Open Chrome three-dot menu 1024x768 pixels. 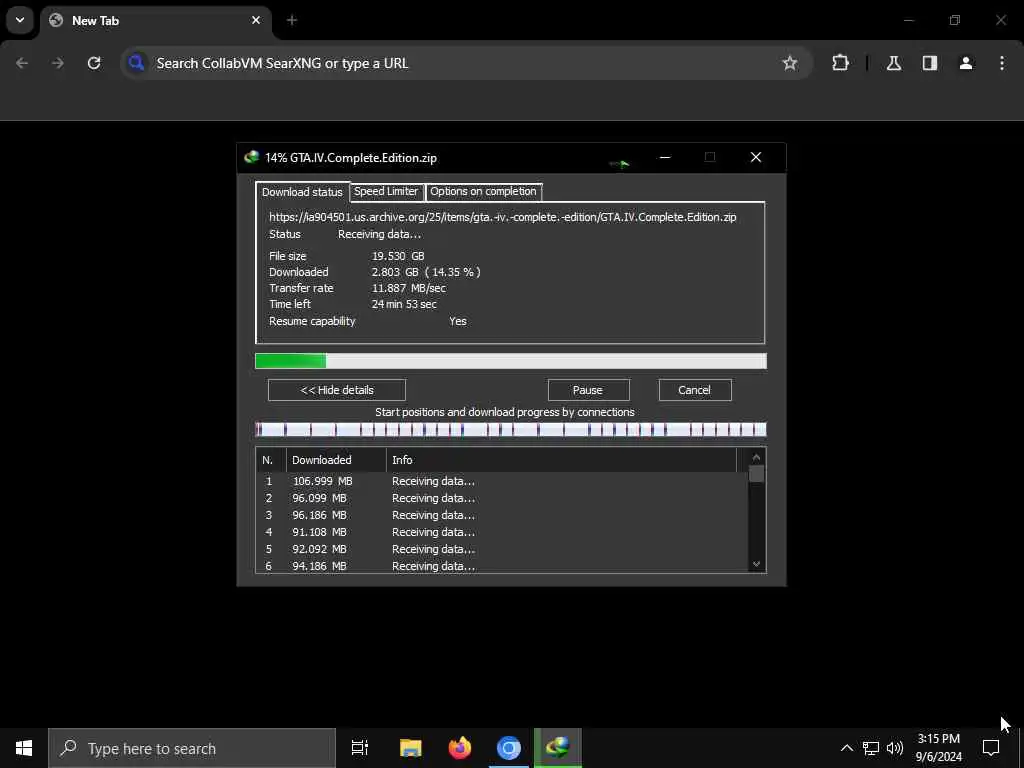[x=1002, y=63]
